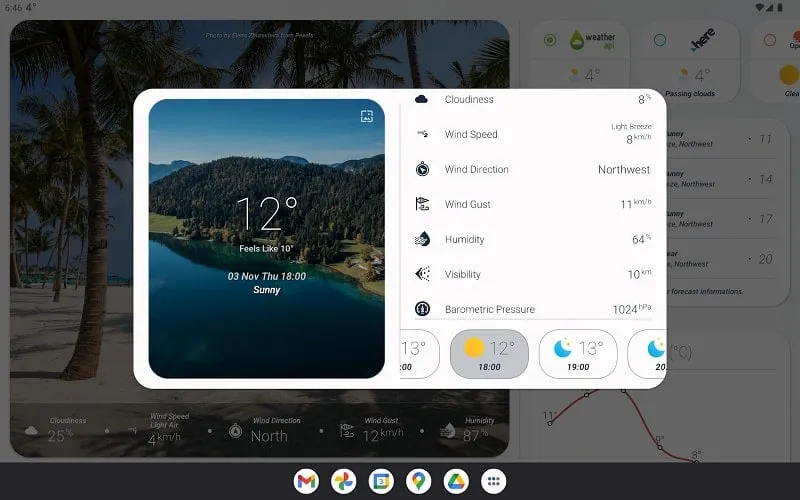Select the 18:00 hourly forecast chip
The width and height of the screenshot is (800, 500).
tap(489, 354)
